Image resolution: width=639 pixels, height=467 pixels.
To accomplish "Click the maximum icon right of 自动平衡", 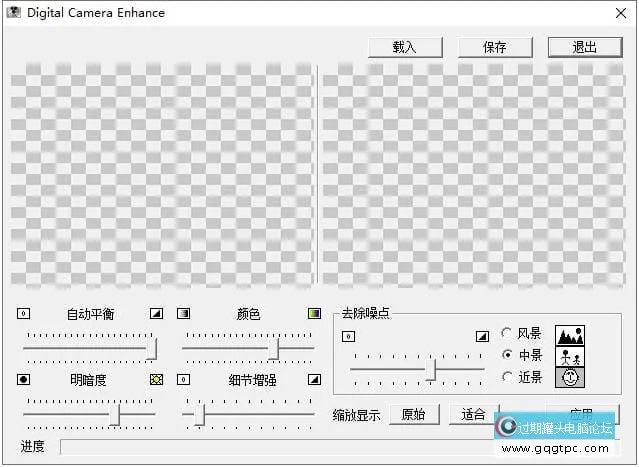I will click(156, 313).
